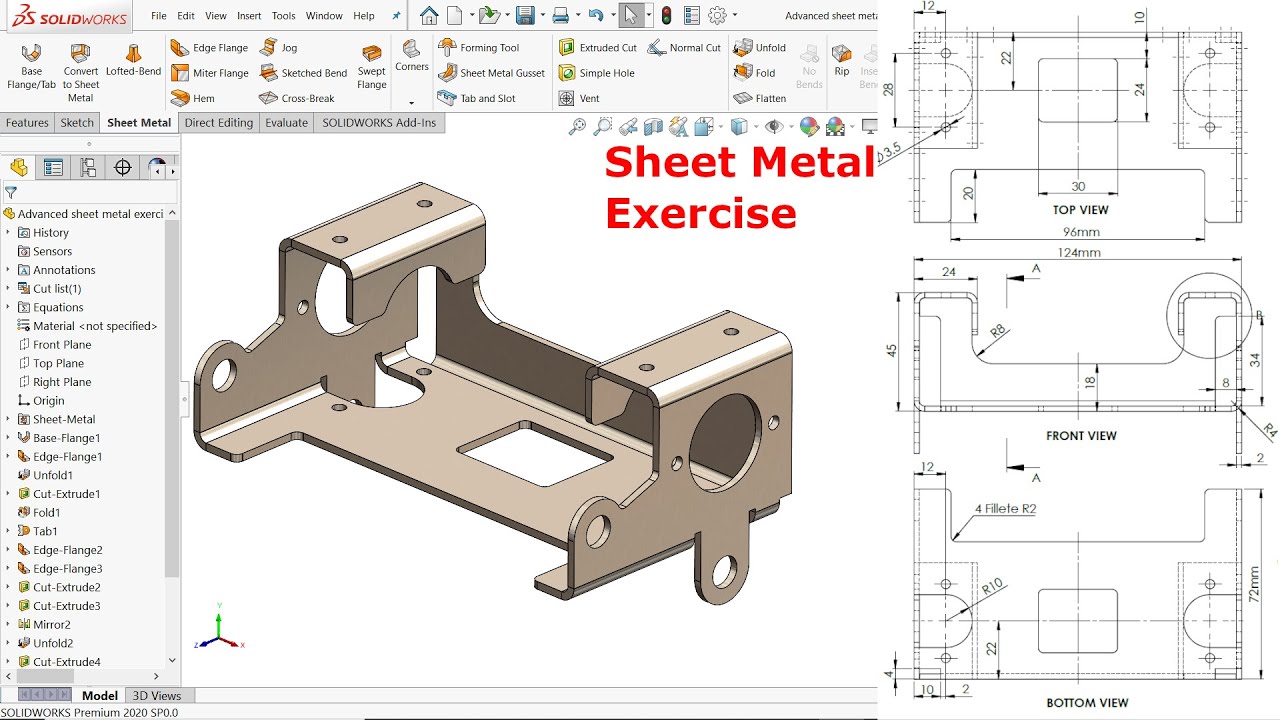Open the Direct Editing tab
The width and height of the screenshot is (1280, 720).
(219, 123)
